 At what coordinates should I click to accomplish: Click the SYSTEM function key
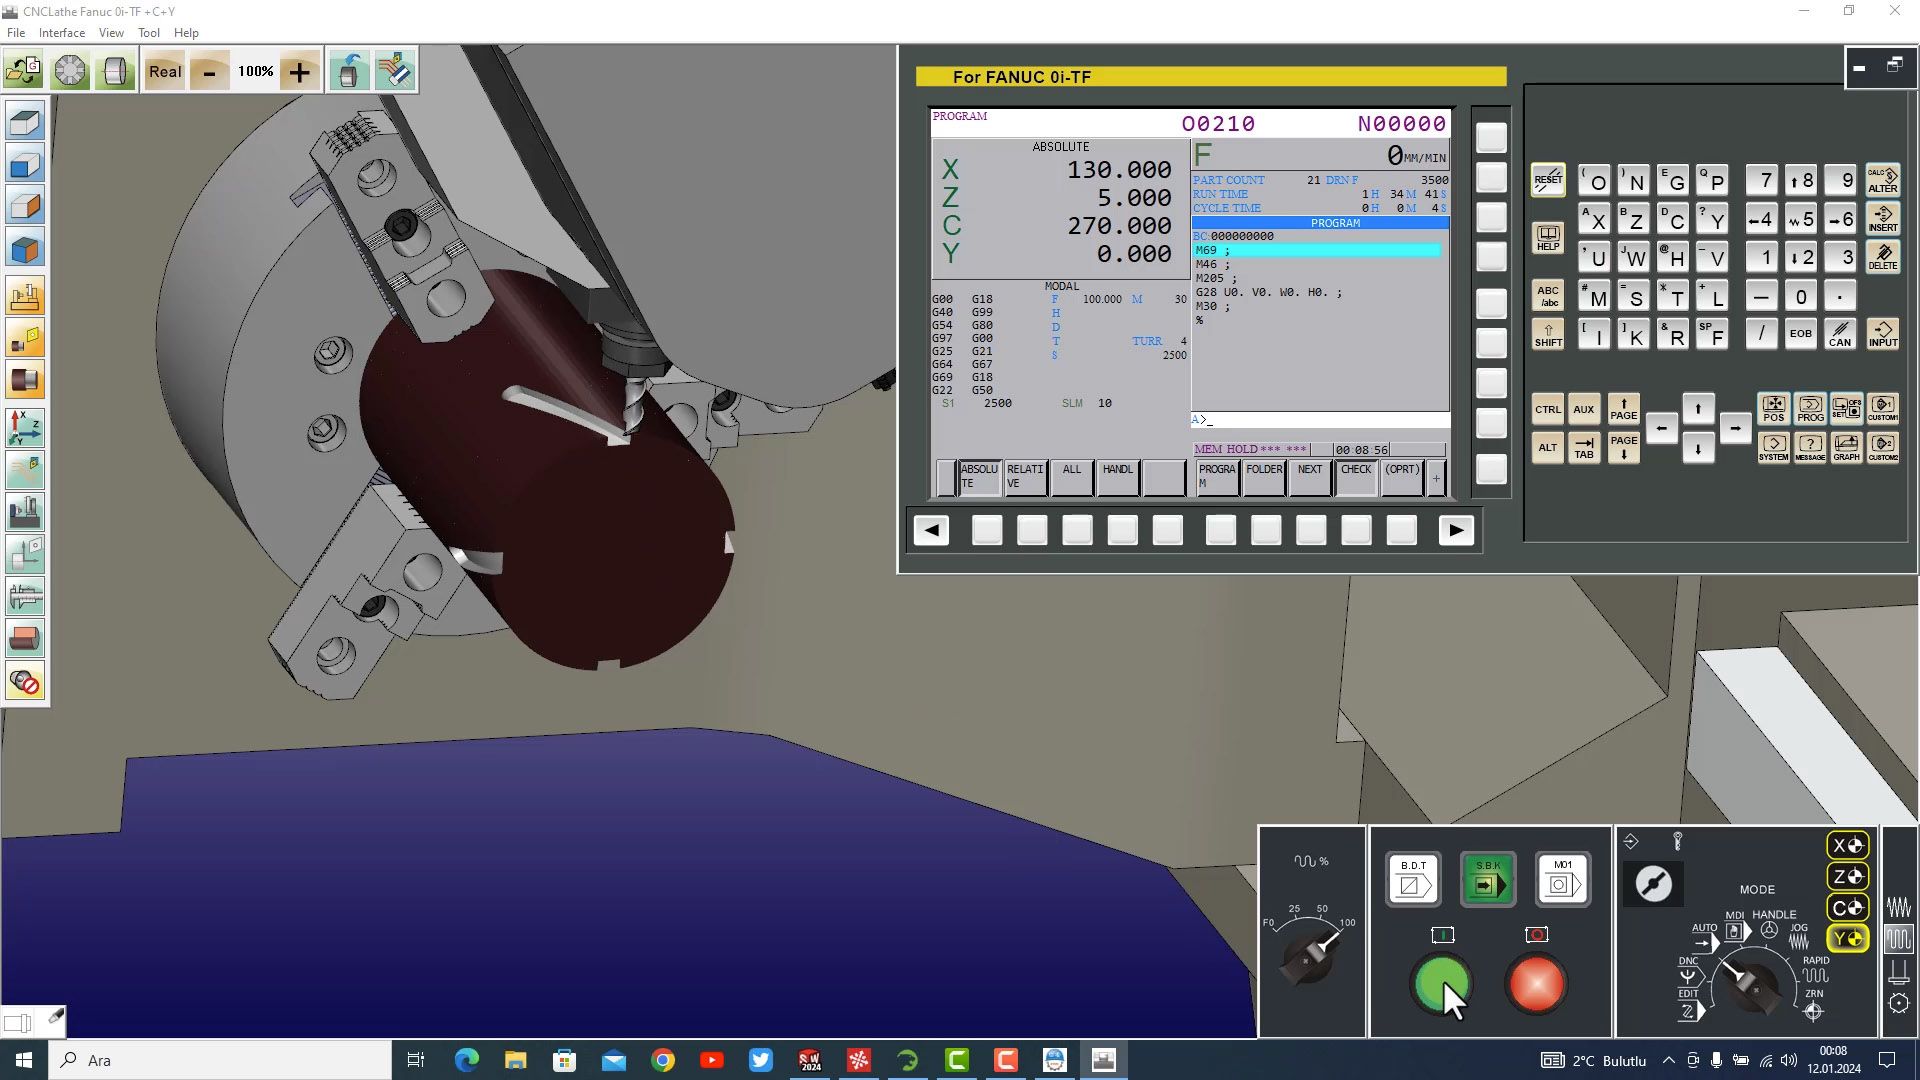pos(1773,447)
